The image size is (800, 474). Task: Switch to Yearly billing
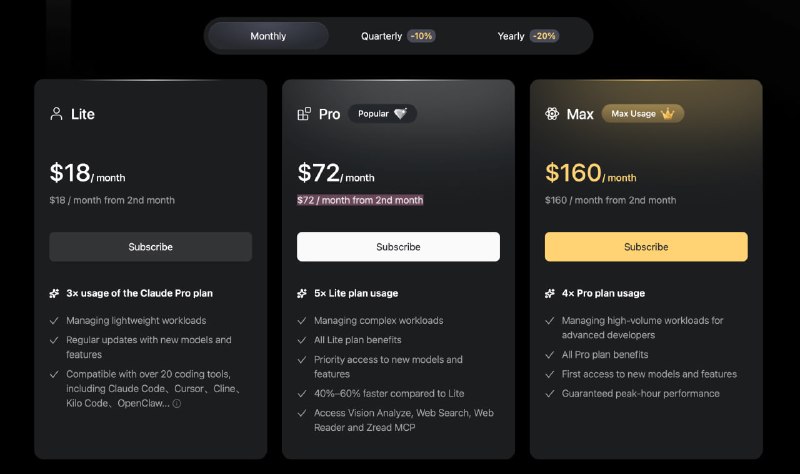click(511, 36)
